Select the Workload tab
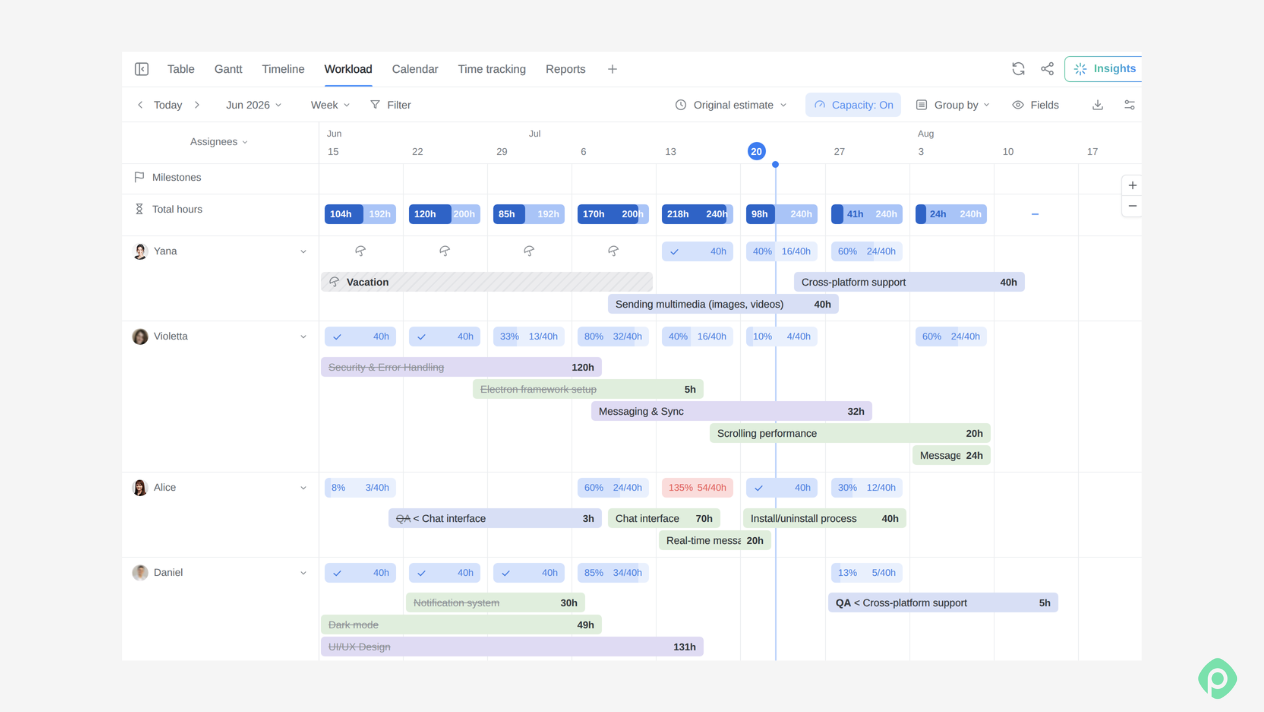 click(348, 69)
